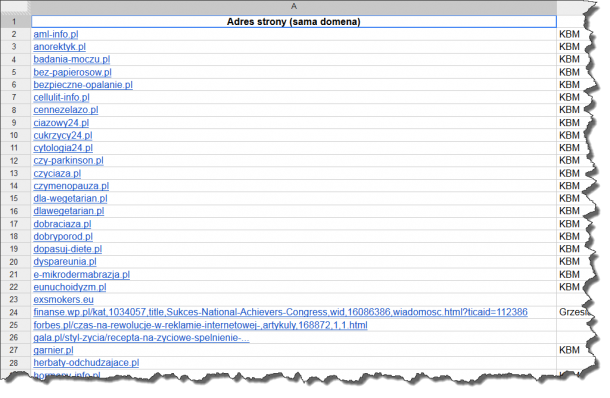The width and height of the screenshot is (610, 398).
Task: Open the cukrzycy24.pl link
Action: coord(63,135)
